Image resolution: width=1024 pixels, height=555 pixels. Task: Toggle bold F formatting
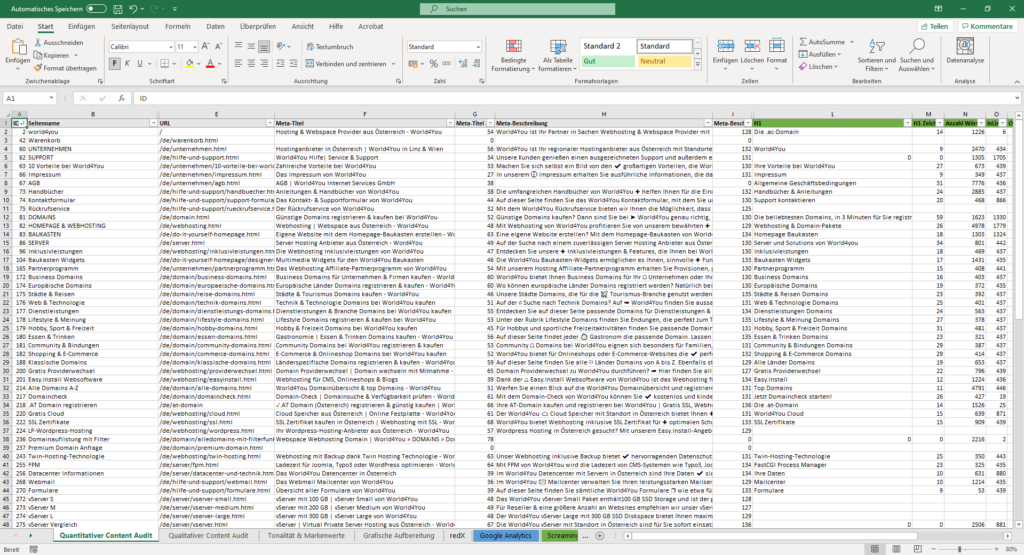coord(115,64)
